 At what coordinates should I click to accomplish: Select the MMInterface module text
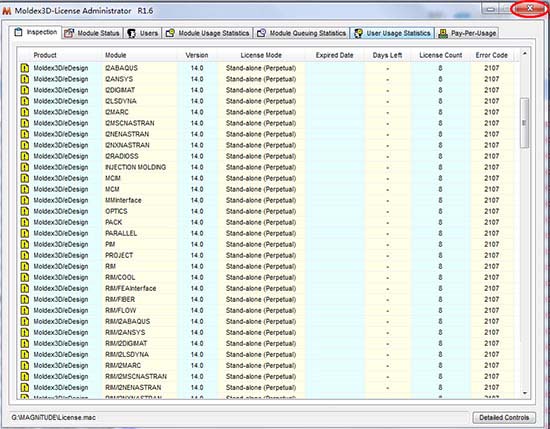[x=123, y=200]
